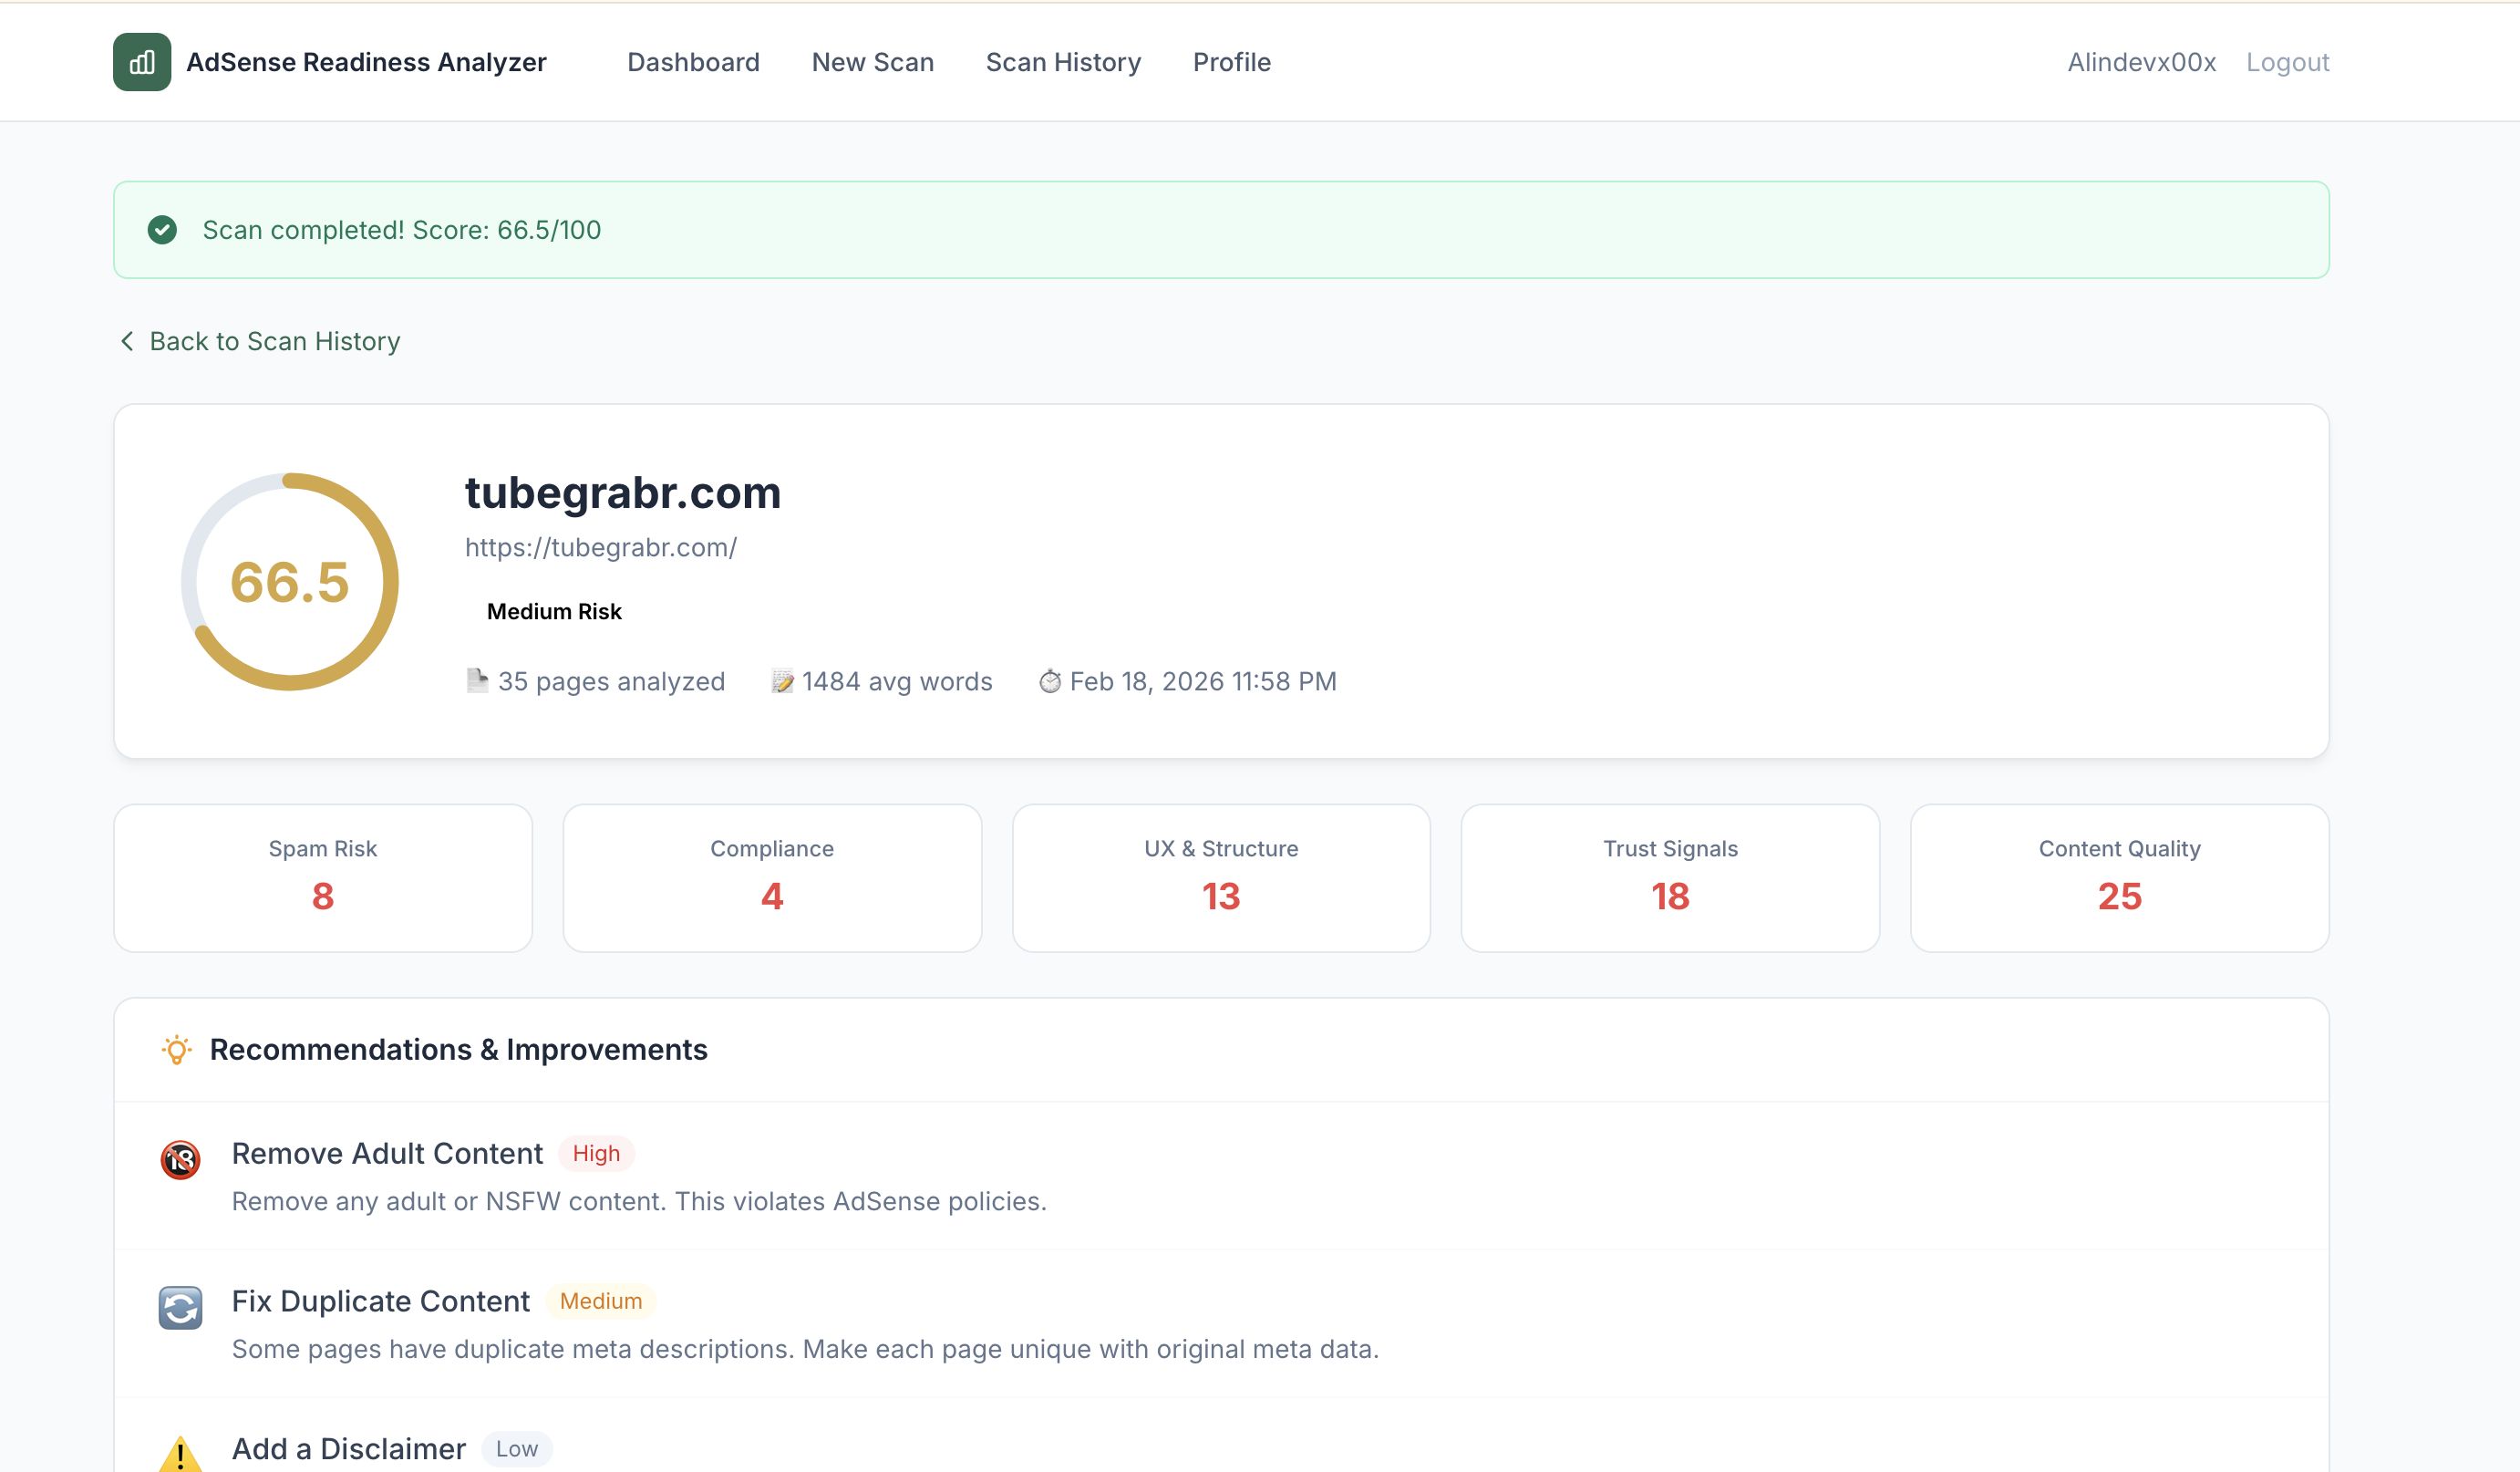Open the https://tubegrabr.com/ URL

click(600, 547)
